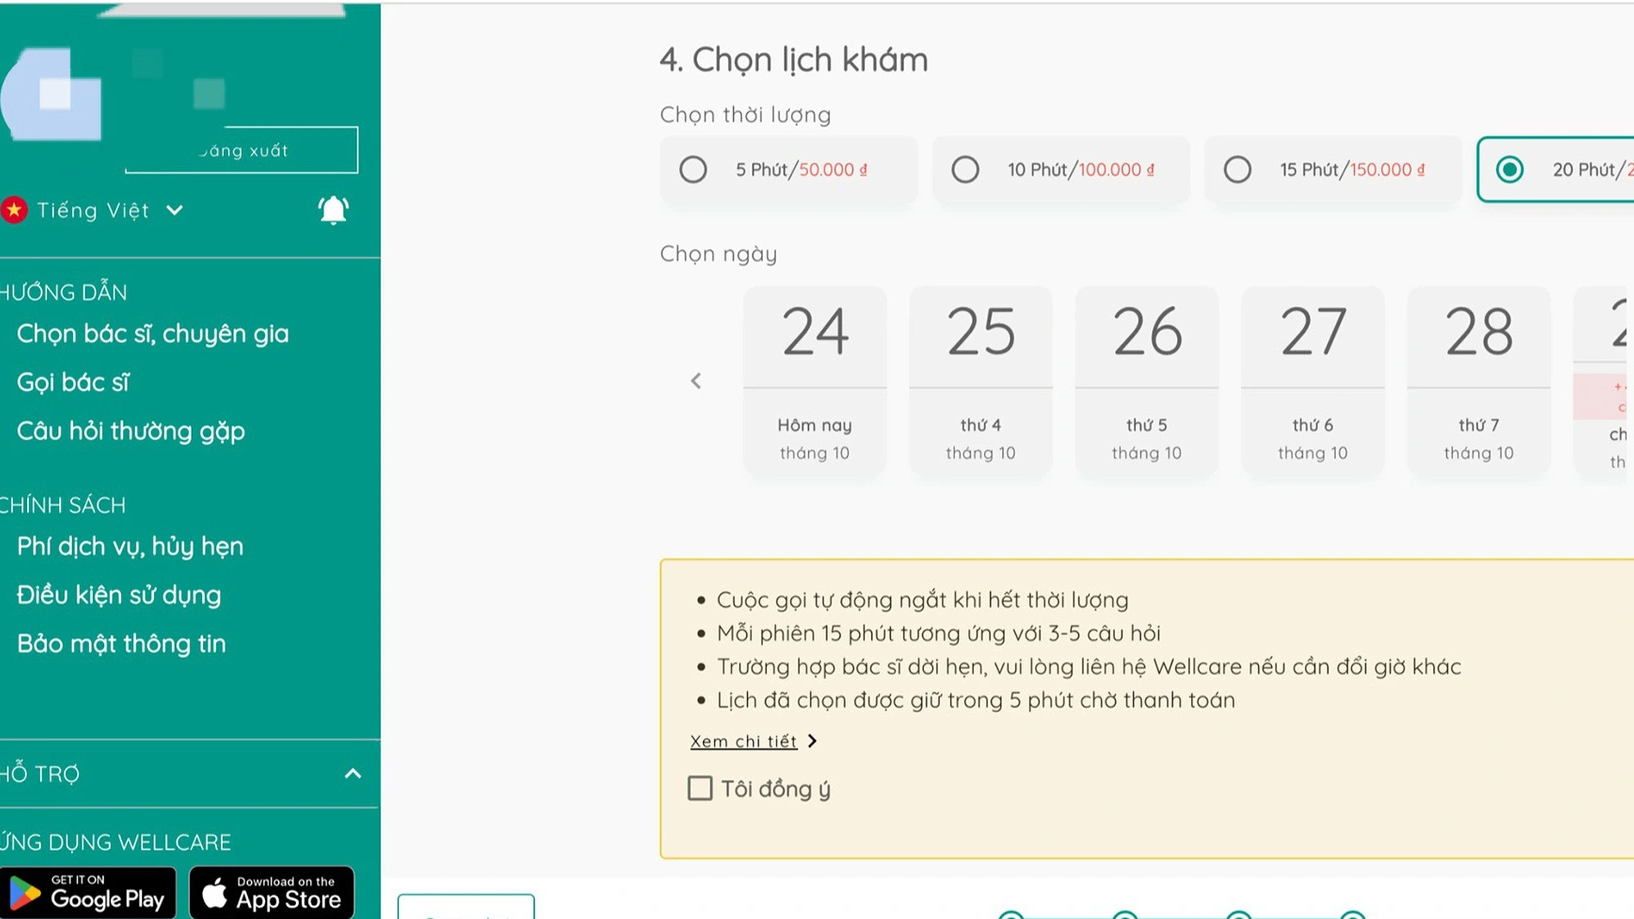Open Chọn bác sĩ, chuyên gia

point(153,334)
